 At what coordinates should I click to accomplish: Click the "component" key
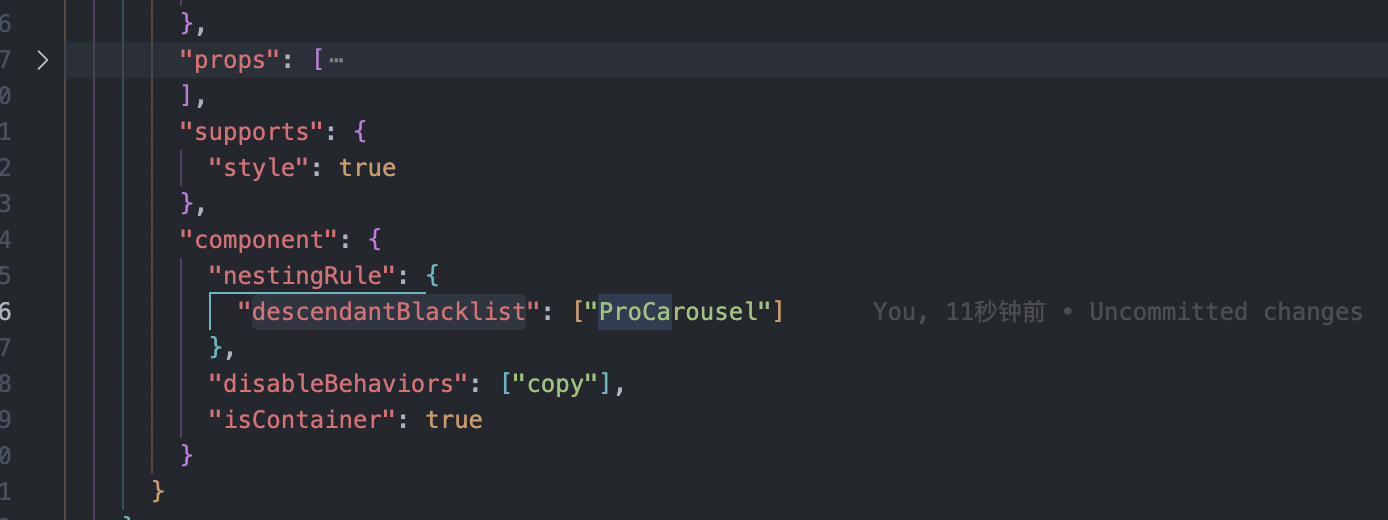pos(258,240)
